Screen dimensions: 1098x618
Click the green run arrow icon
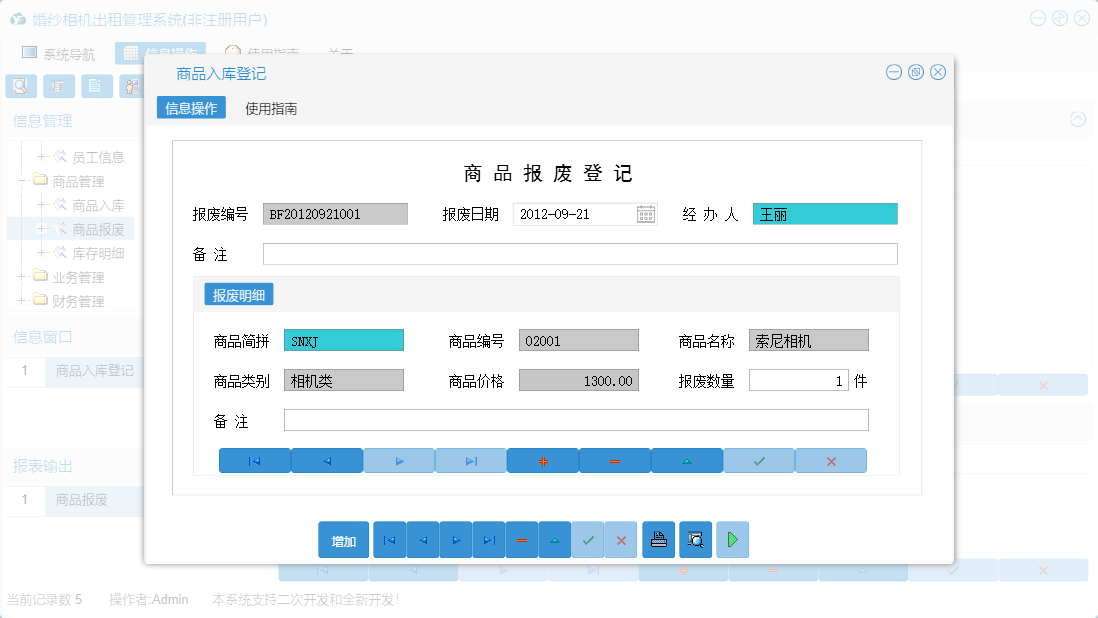732,539
